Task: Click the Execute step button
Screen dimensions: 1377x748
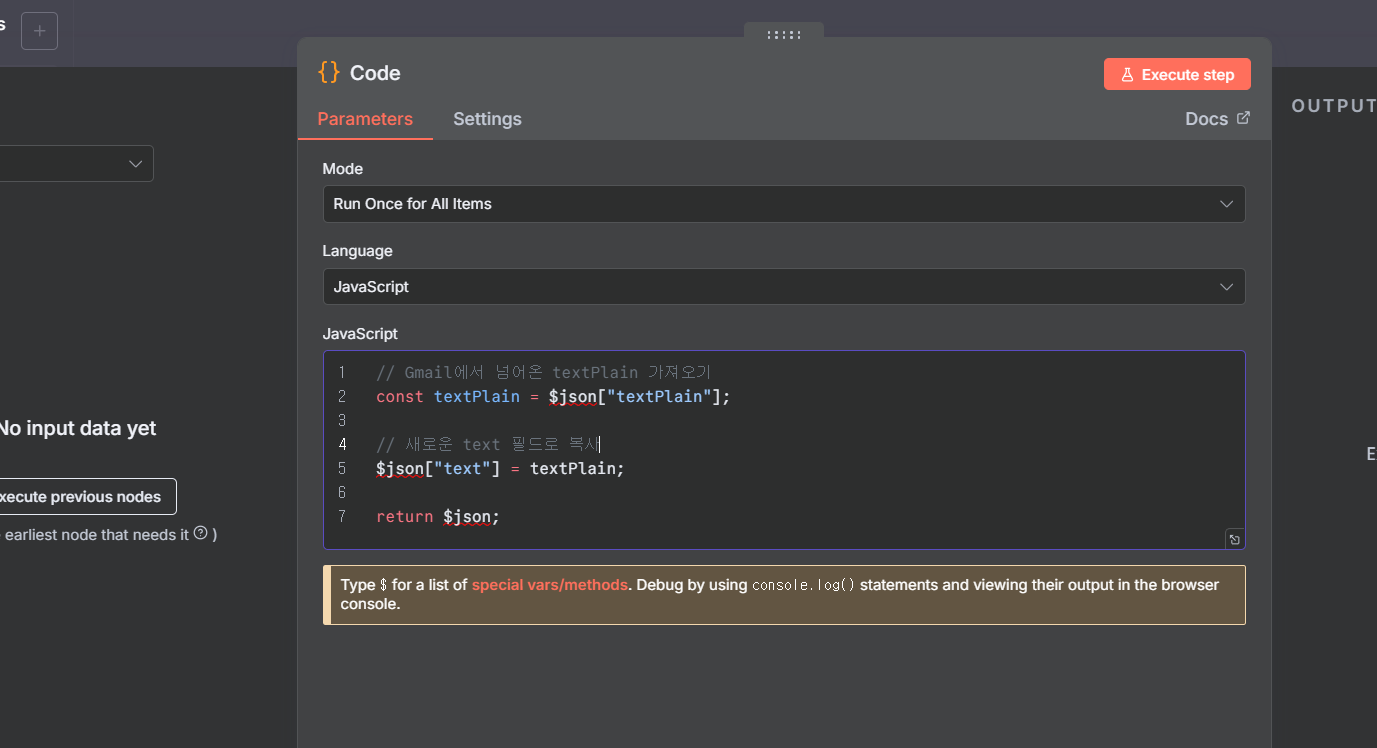Action: (1177, 74)
